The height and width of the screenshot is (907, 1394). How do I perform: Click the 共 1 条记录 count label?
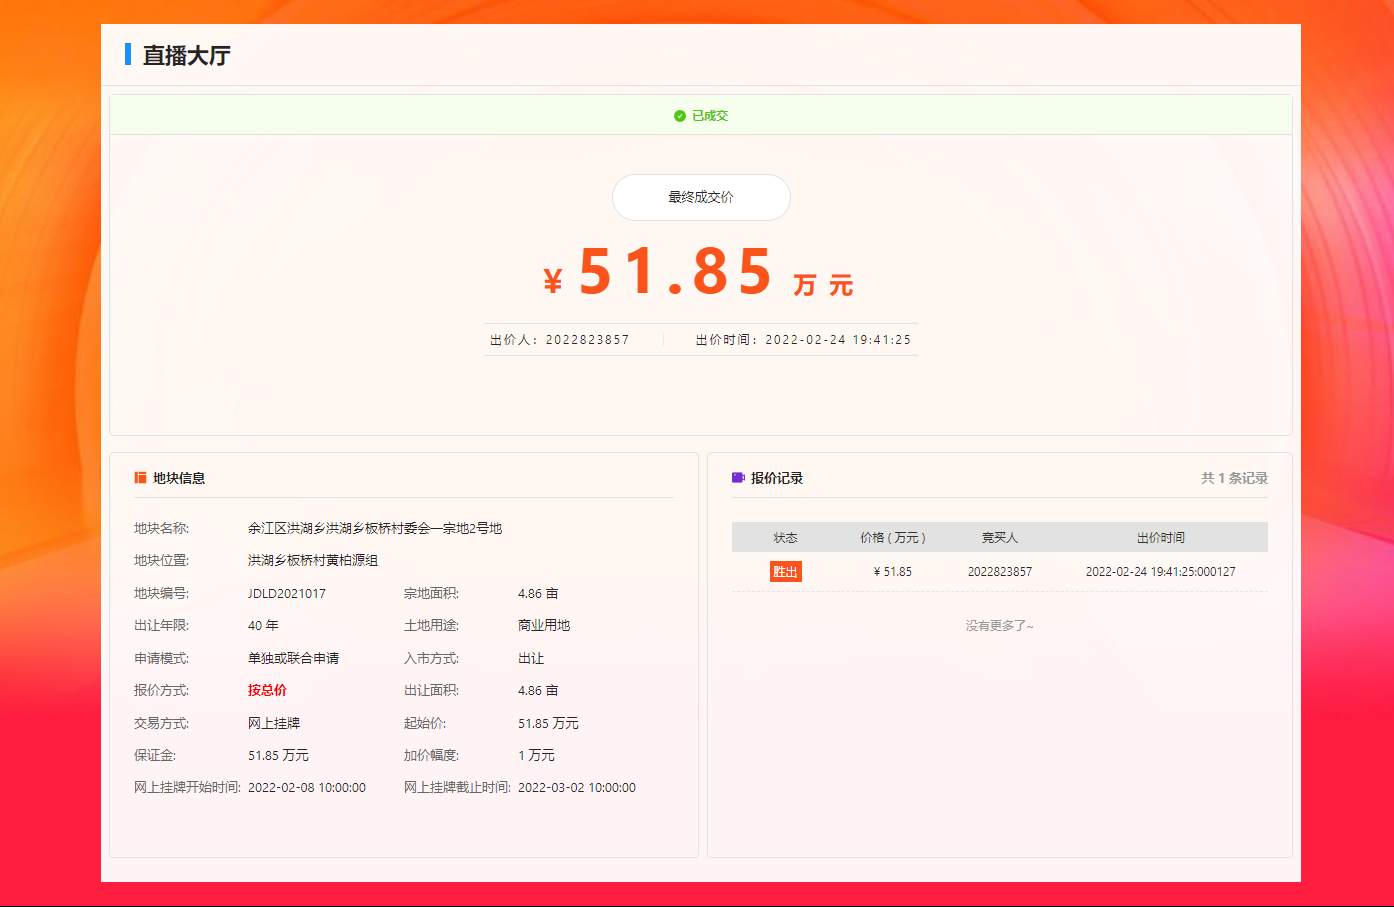pos(1234,478)
